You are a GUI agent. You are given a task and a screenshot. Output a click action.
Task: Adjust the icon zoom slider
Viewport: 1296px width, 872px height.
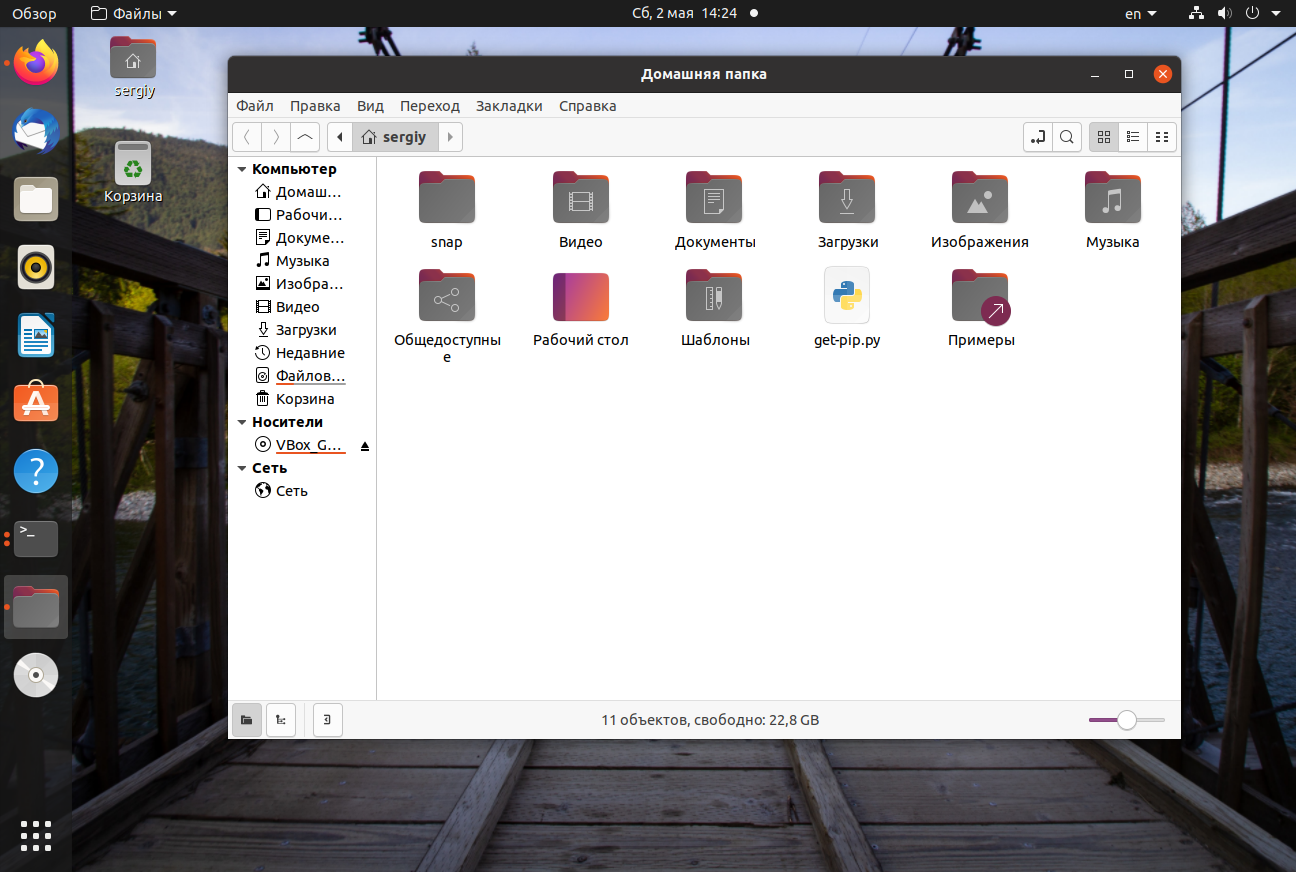coord(1127,720)
